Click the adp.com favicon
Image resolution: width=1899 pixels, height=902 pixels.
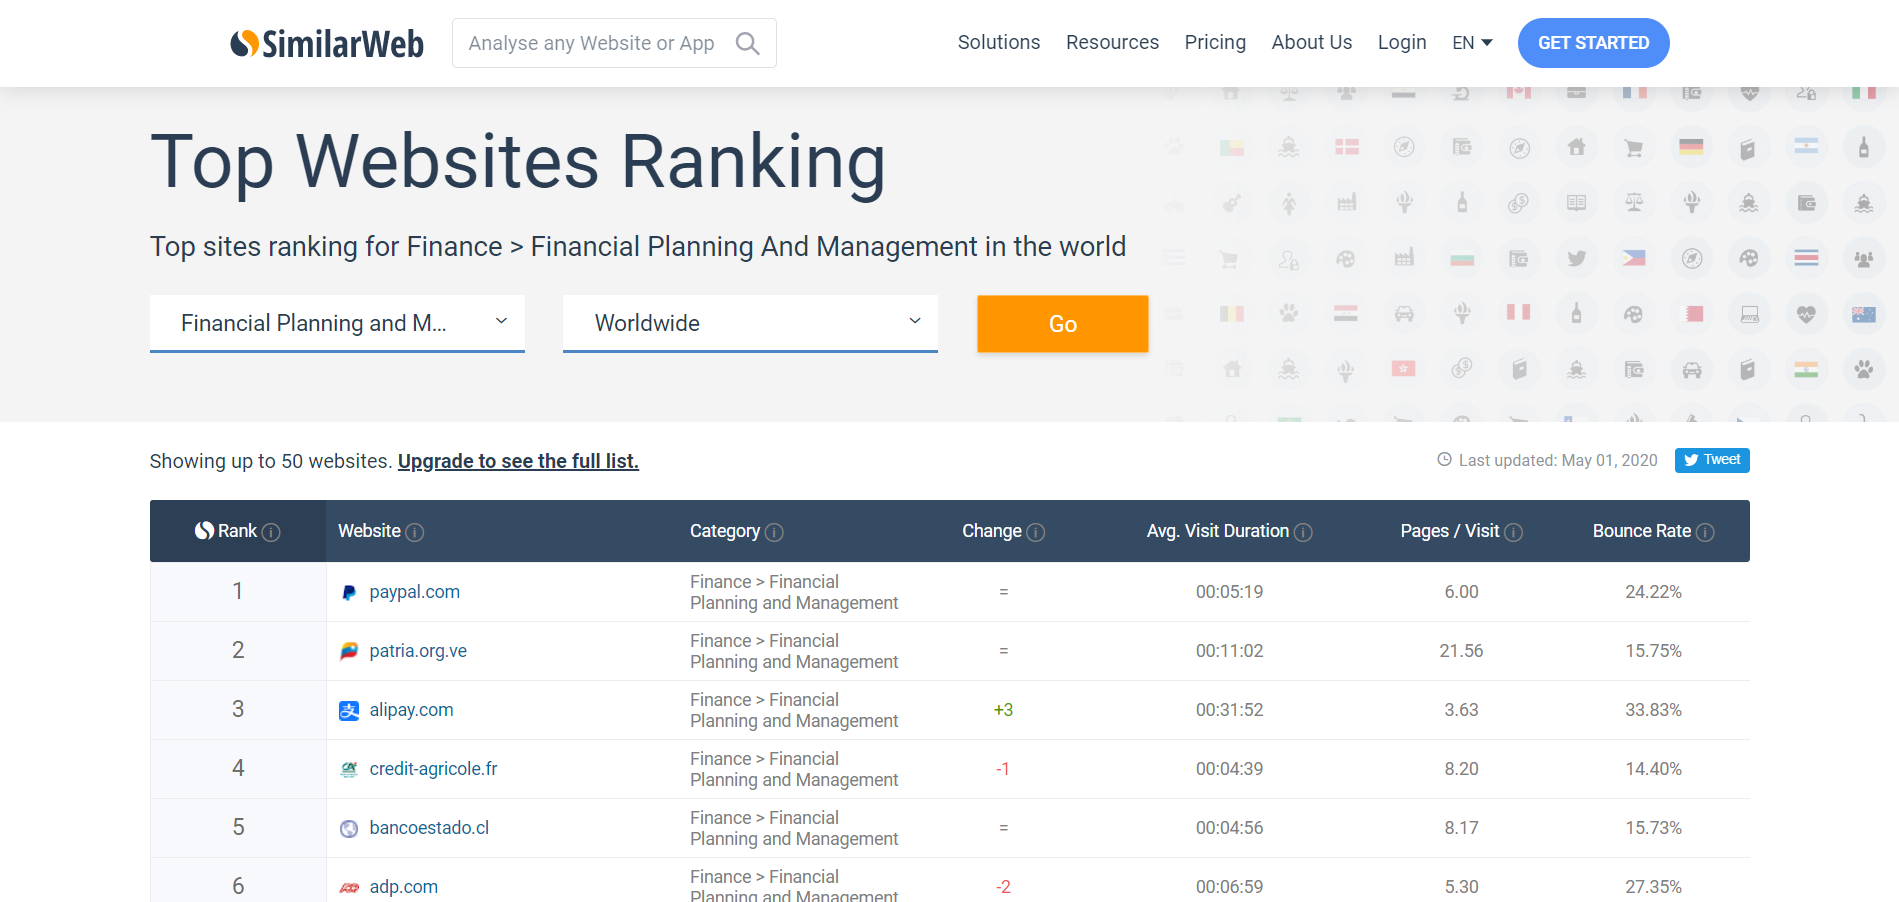[x=349, y=887]
